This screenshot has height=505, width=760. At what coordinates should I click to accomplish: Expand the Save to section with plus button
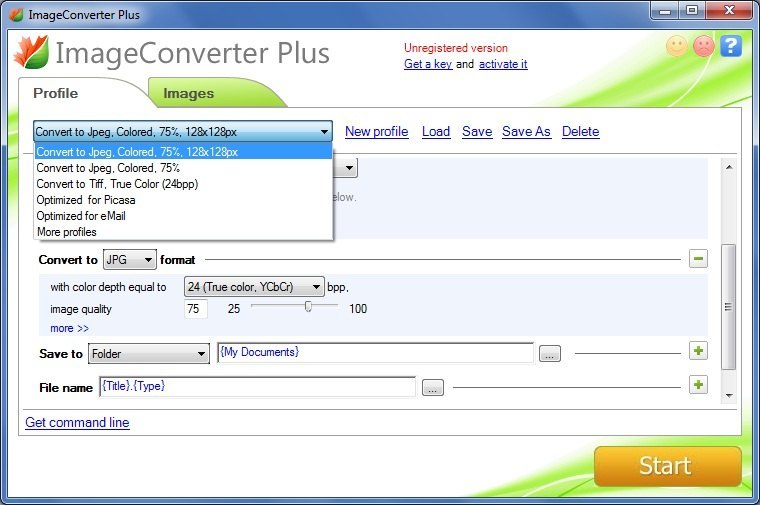[x=698, y=350]
